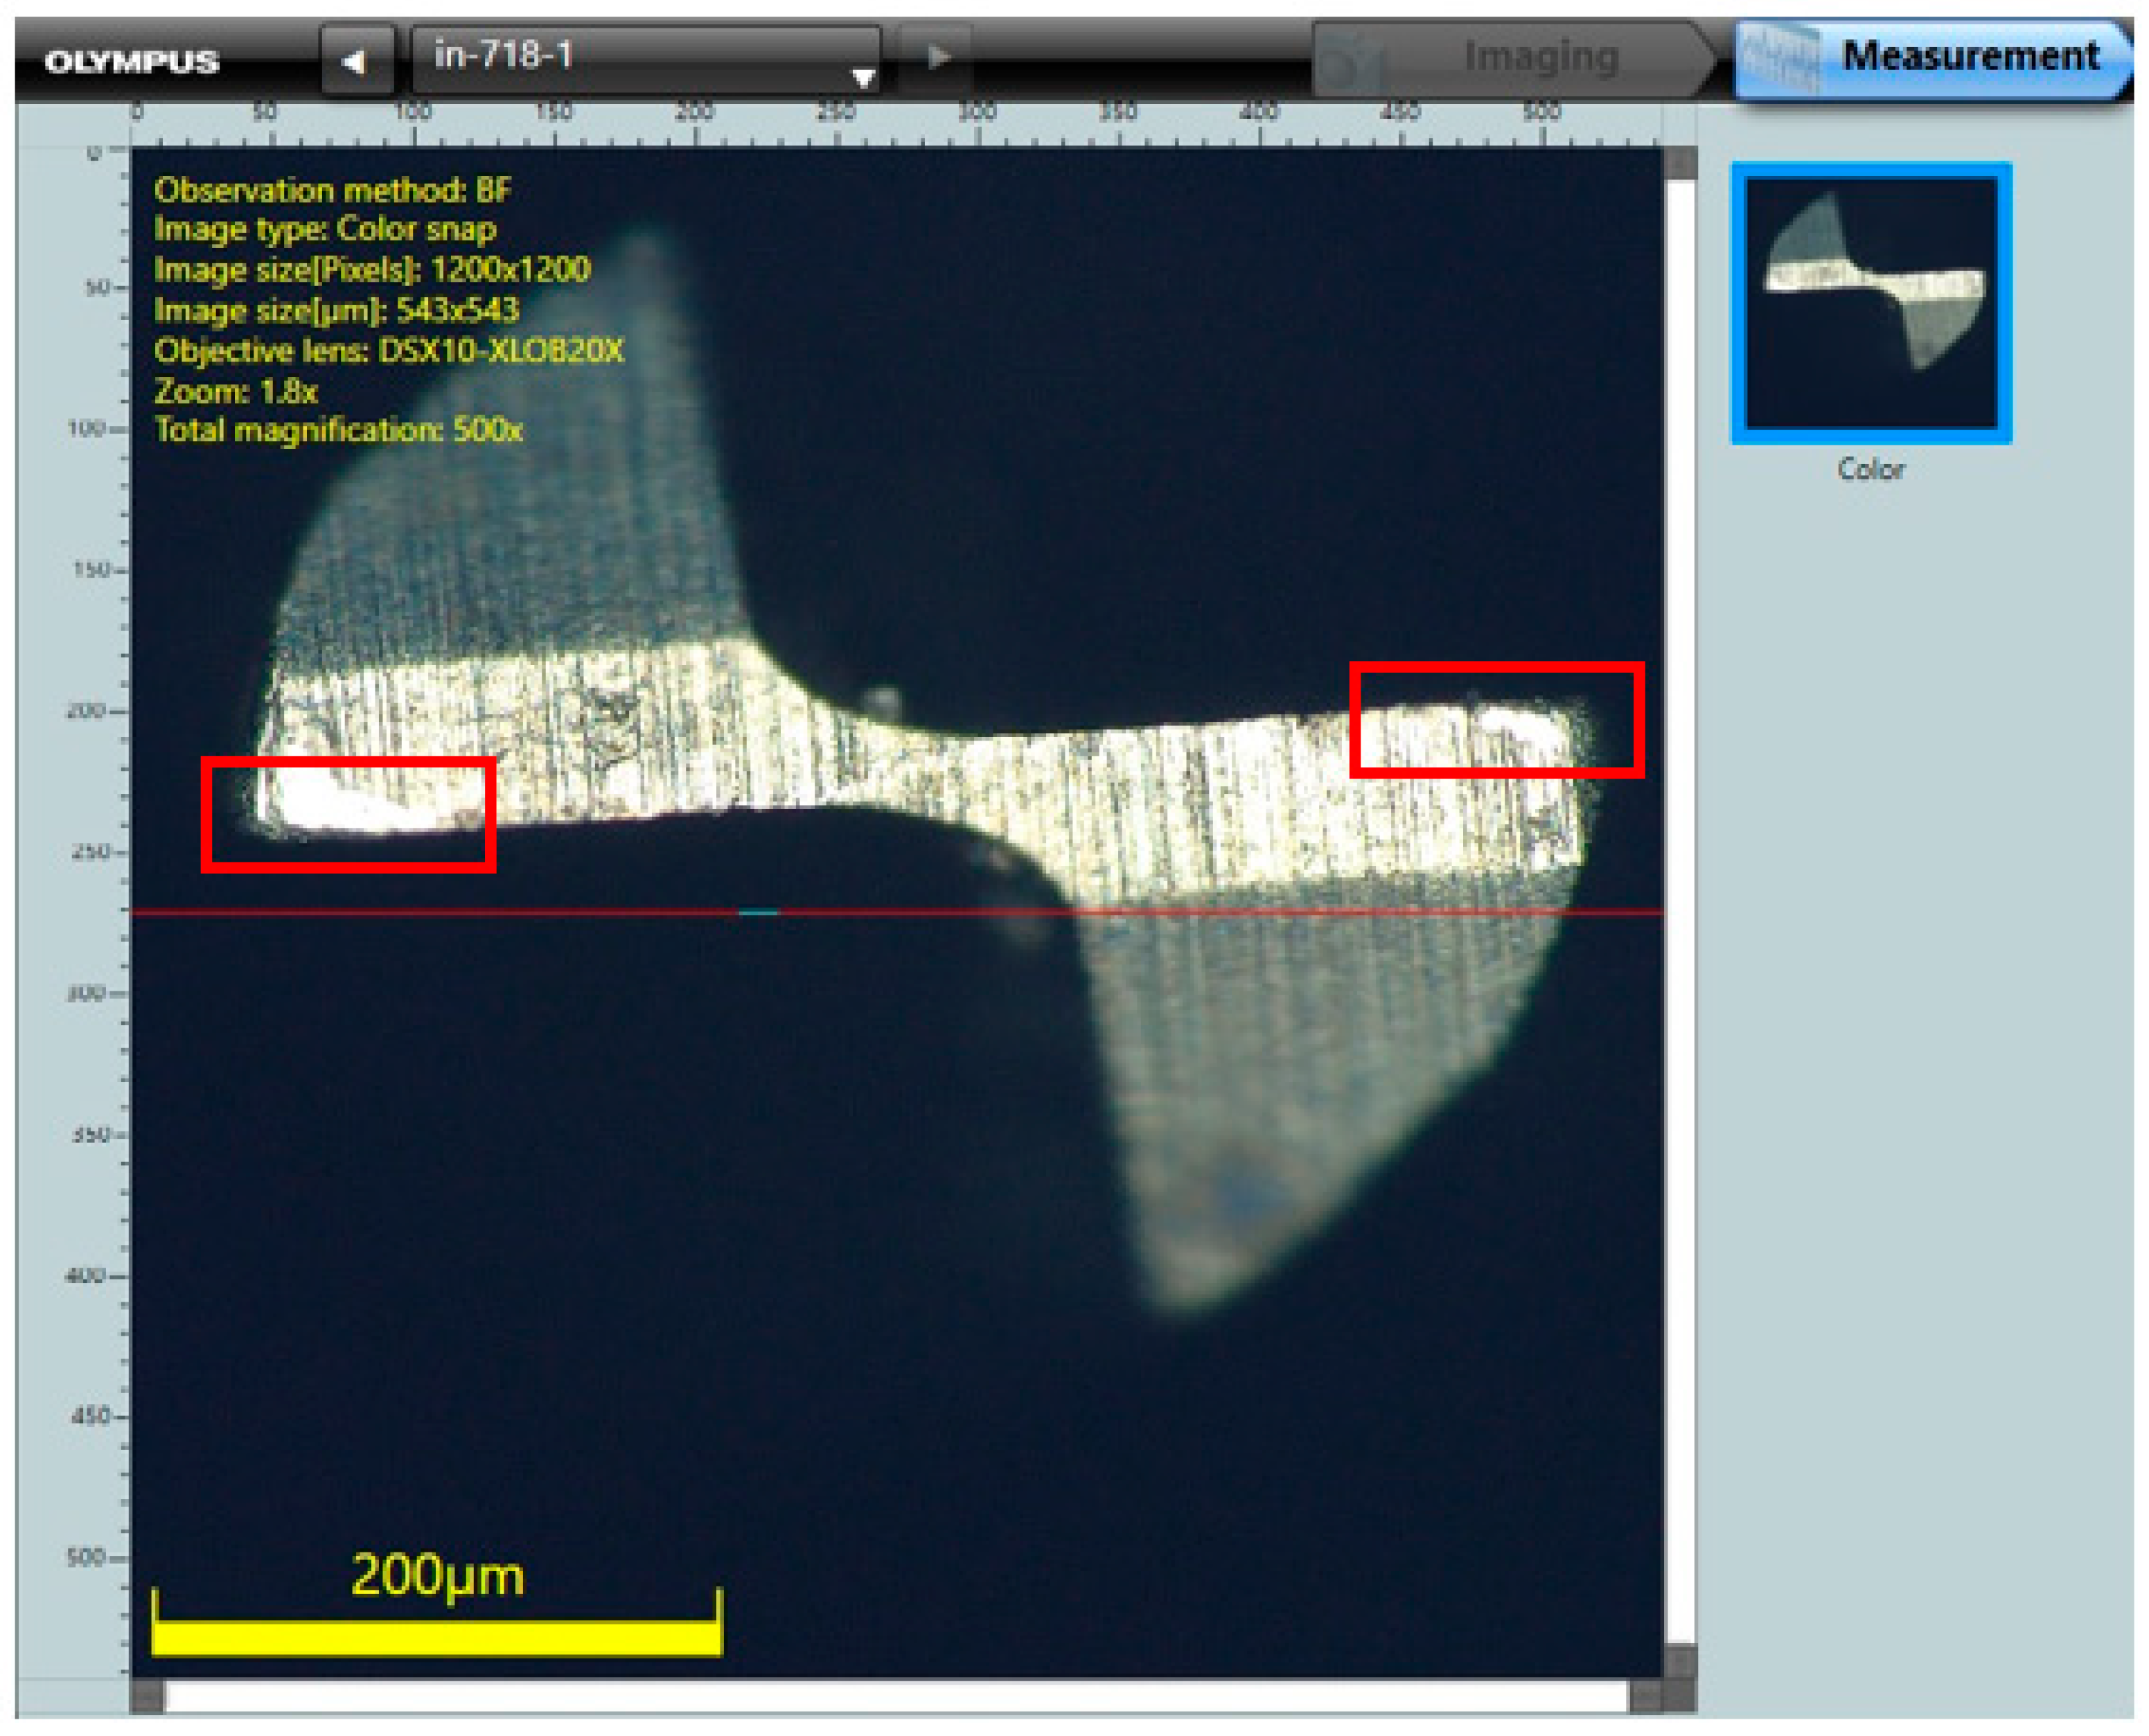Click the vertical scrollbar track
2149x1736 pixels.
coord(1680,900)
